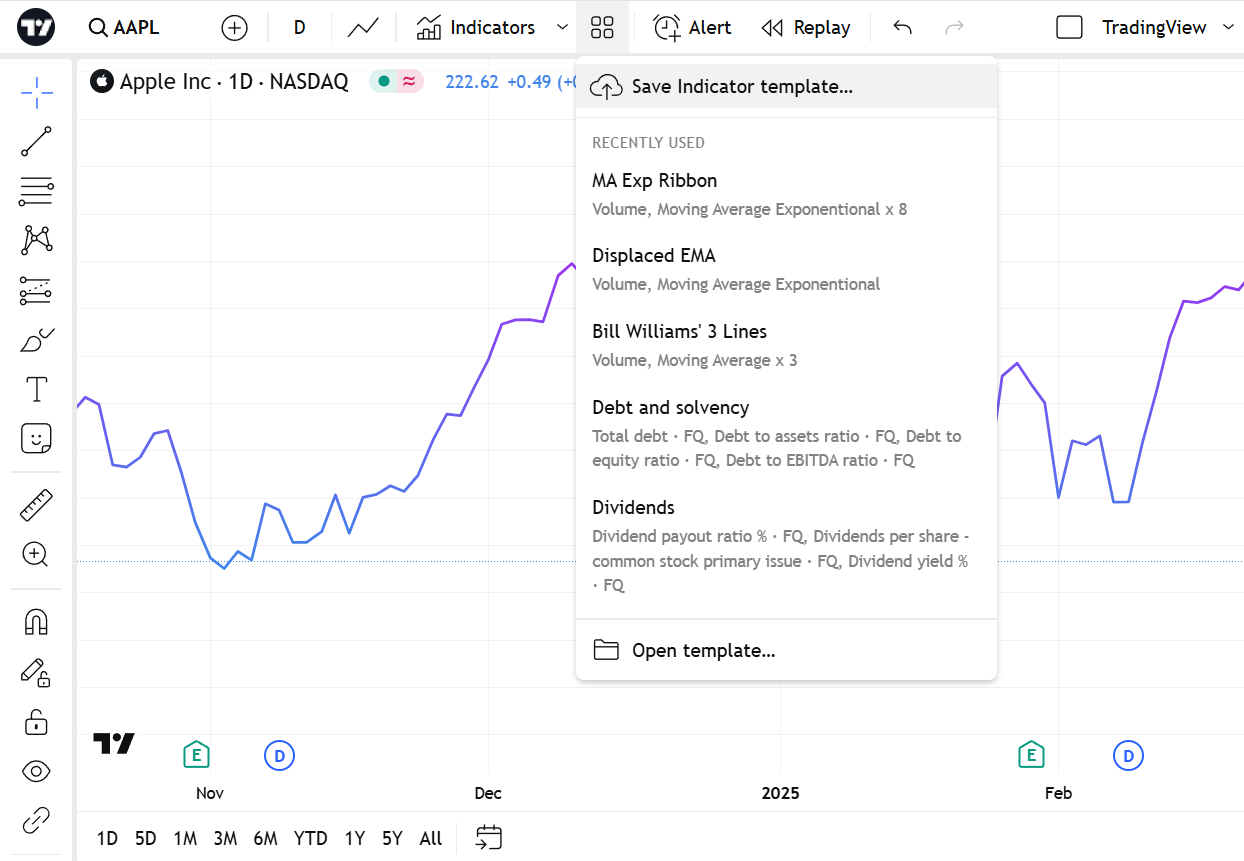Toggle stay in drawing mode
This screenshot has width=1244, height=861.
click(x=36, y=672)
